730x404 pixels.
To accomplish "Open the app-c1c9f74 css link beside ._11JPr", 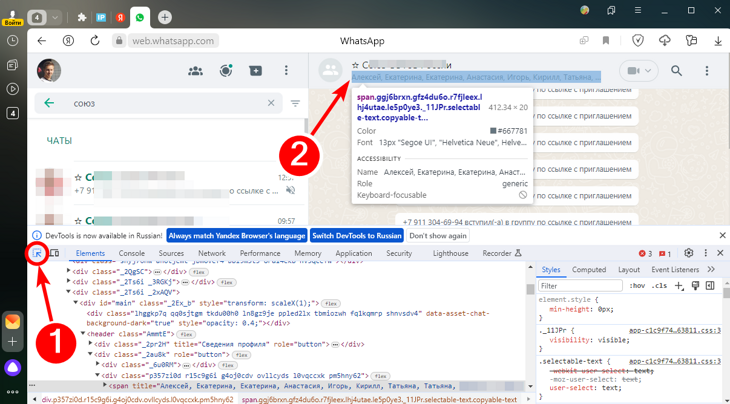I will click(675, 330).
